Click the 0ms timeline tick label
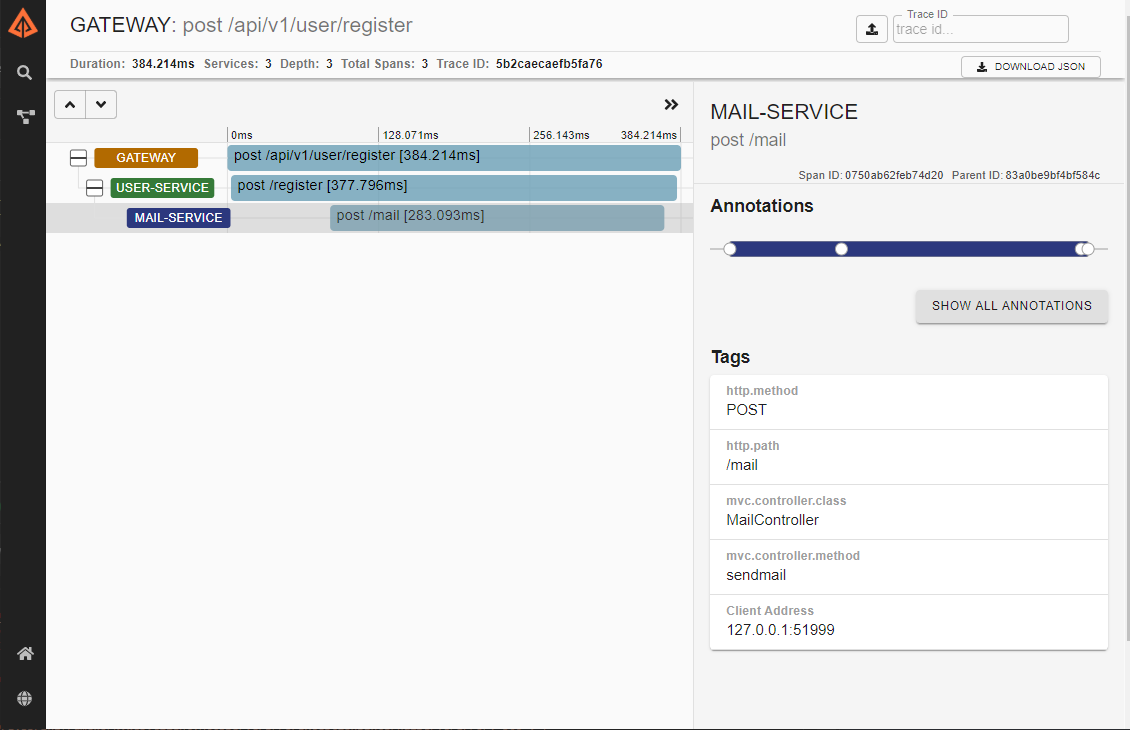 tap(242, 135)
